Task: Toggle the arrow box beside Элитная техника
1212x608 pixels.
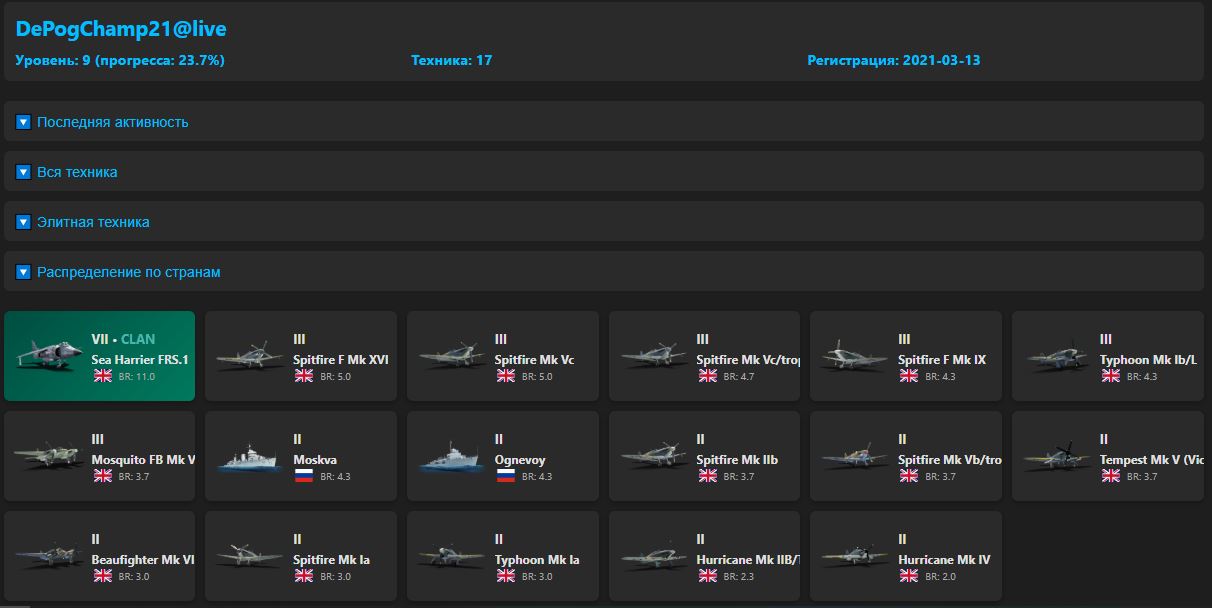Action: [x=24, y=222]
